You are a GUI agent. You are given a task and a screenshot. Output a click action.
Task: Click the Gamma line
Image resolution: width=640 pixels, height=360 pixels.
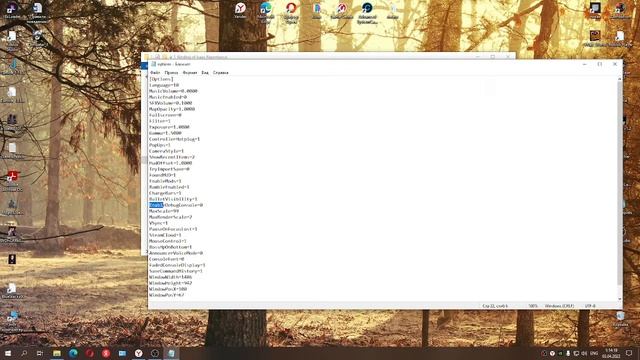(x=165, y=133)
